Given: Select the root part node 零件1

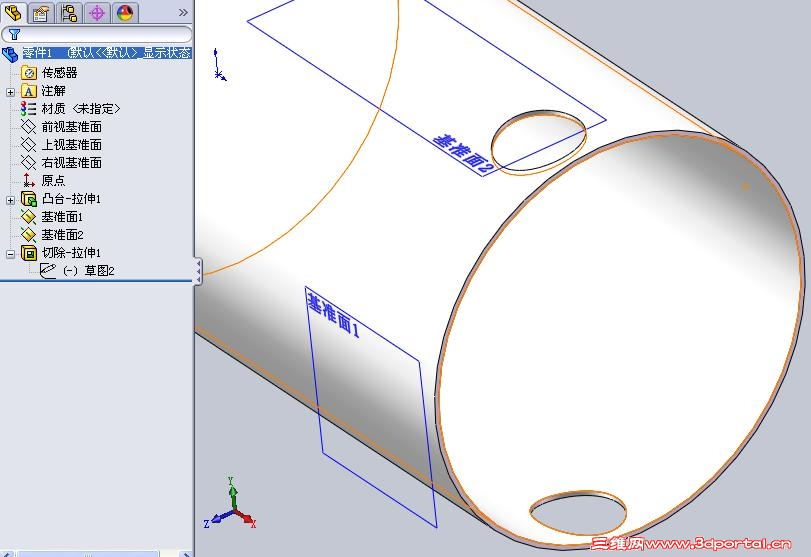Looking at the screenshot, I should pos(107,53).
